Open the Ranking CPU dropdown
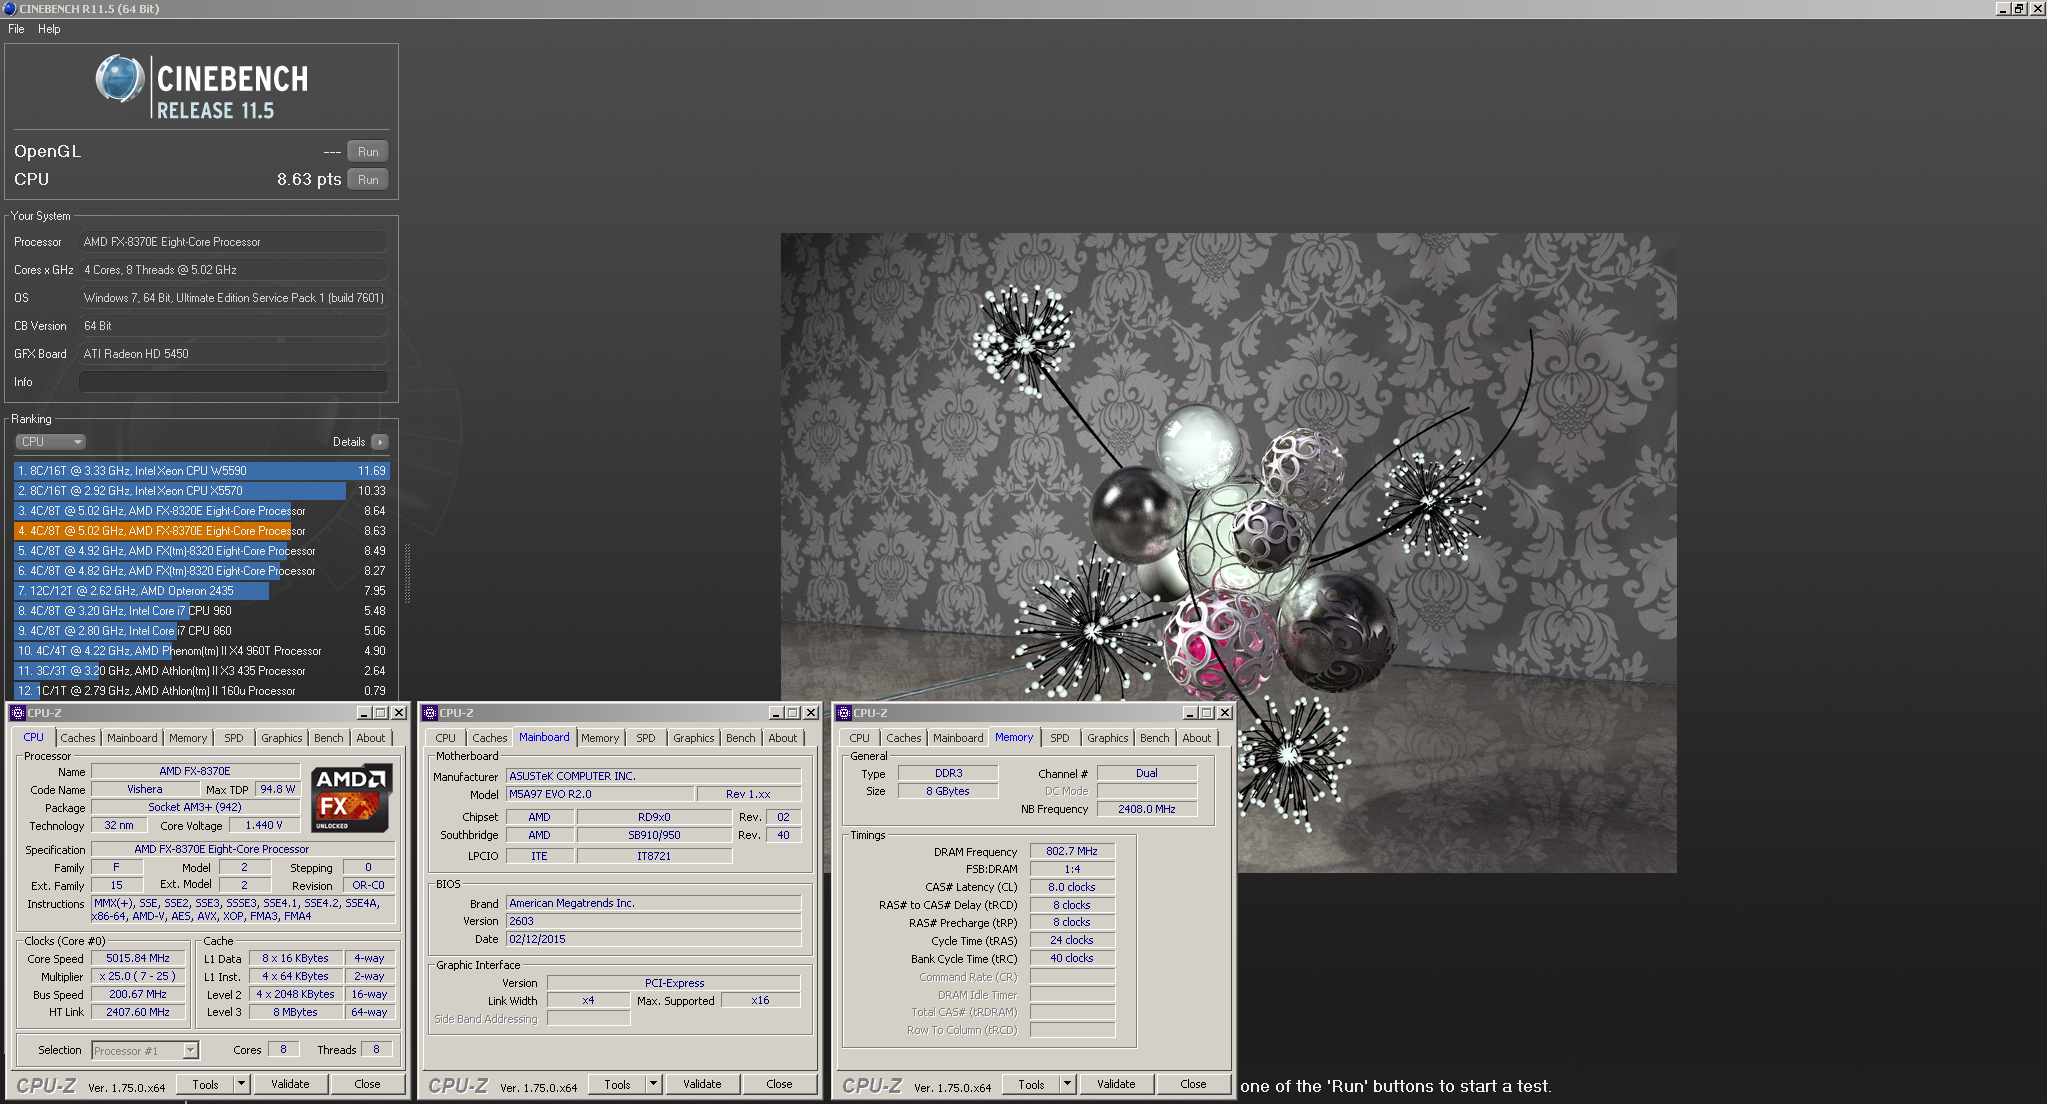The width and height of the screenshot is (2047, 1104). pos(50,442)
